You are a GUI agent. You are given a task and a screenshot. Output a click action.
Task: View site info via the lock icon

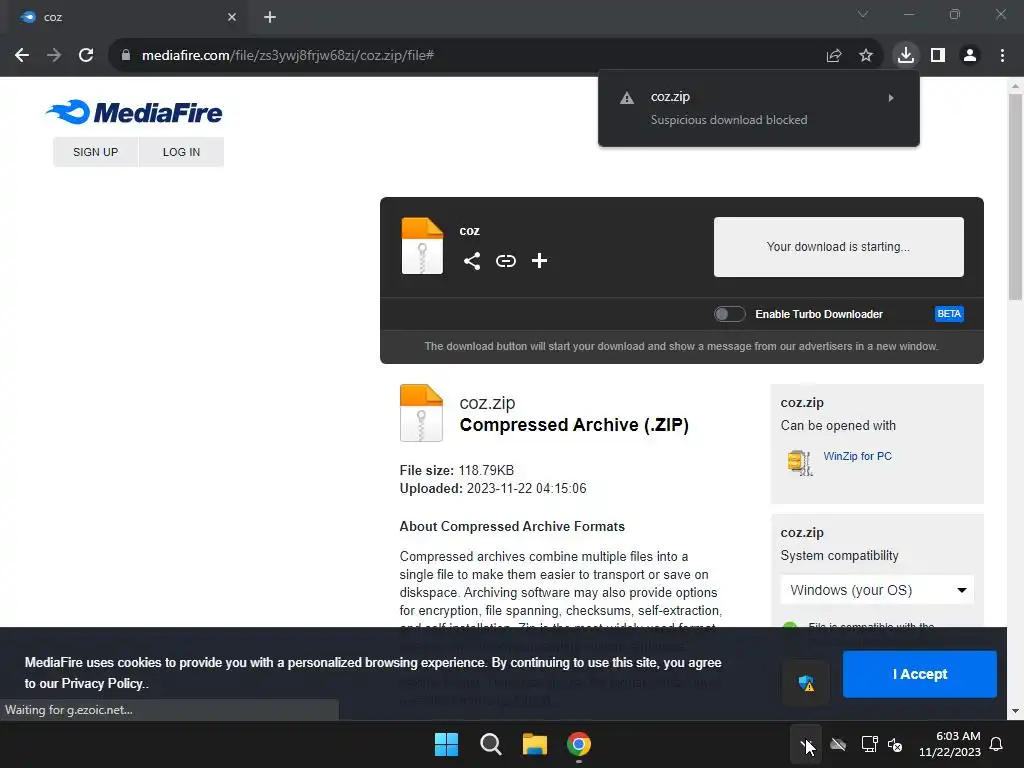tap(125, 56)
